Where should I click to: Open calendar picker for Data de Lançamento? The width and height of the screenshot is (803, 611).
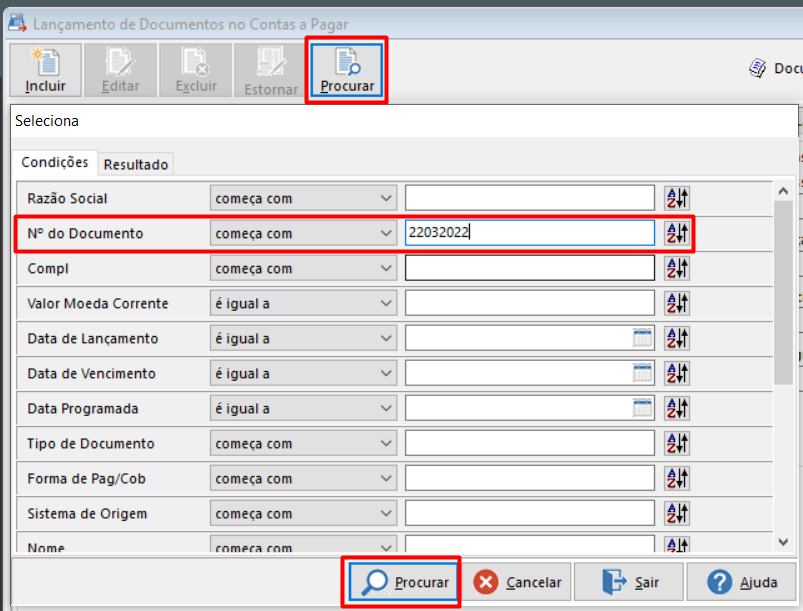click(642, 338)
